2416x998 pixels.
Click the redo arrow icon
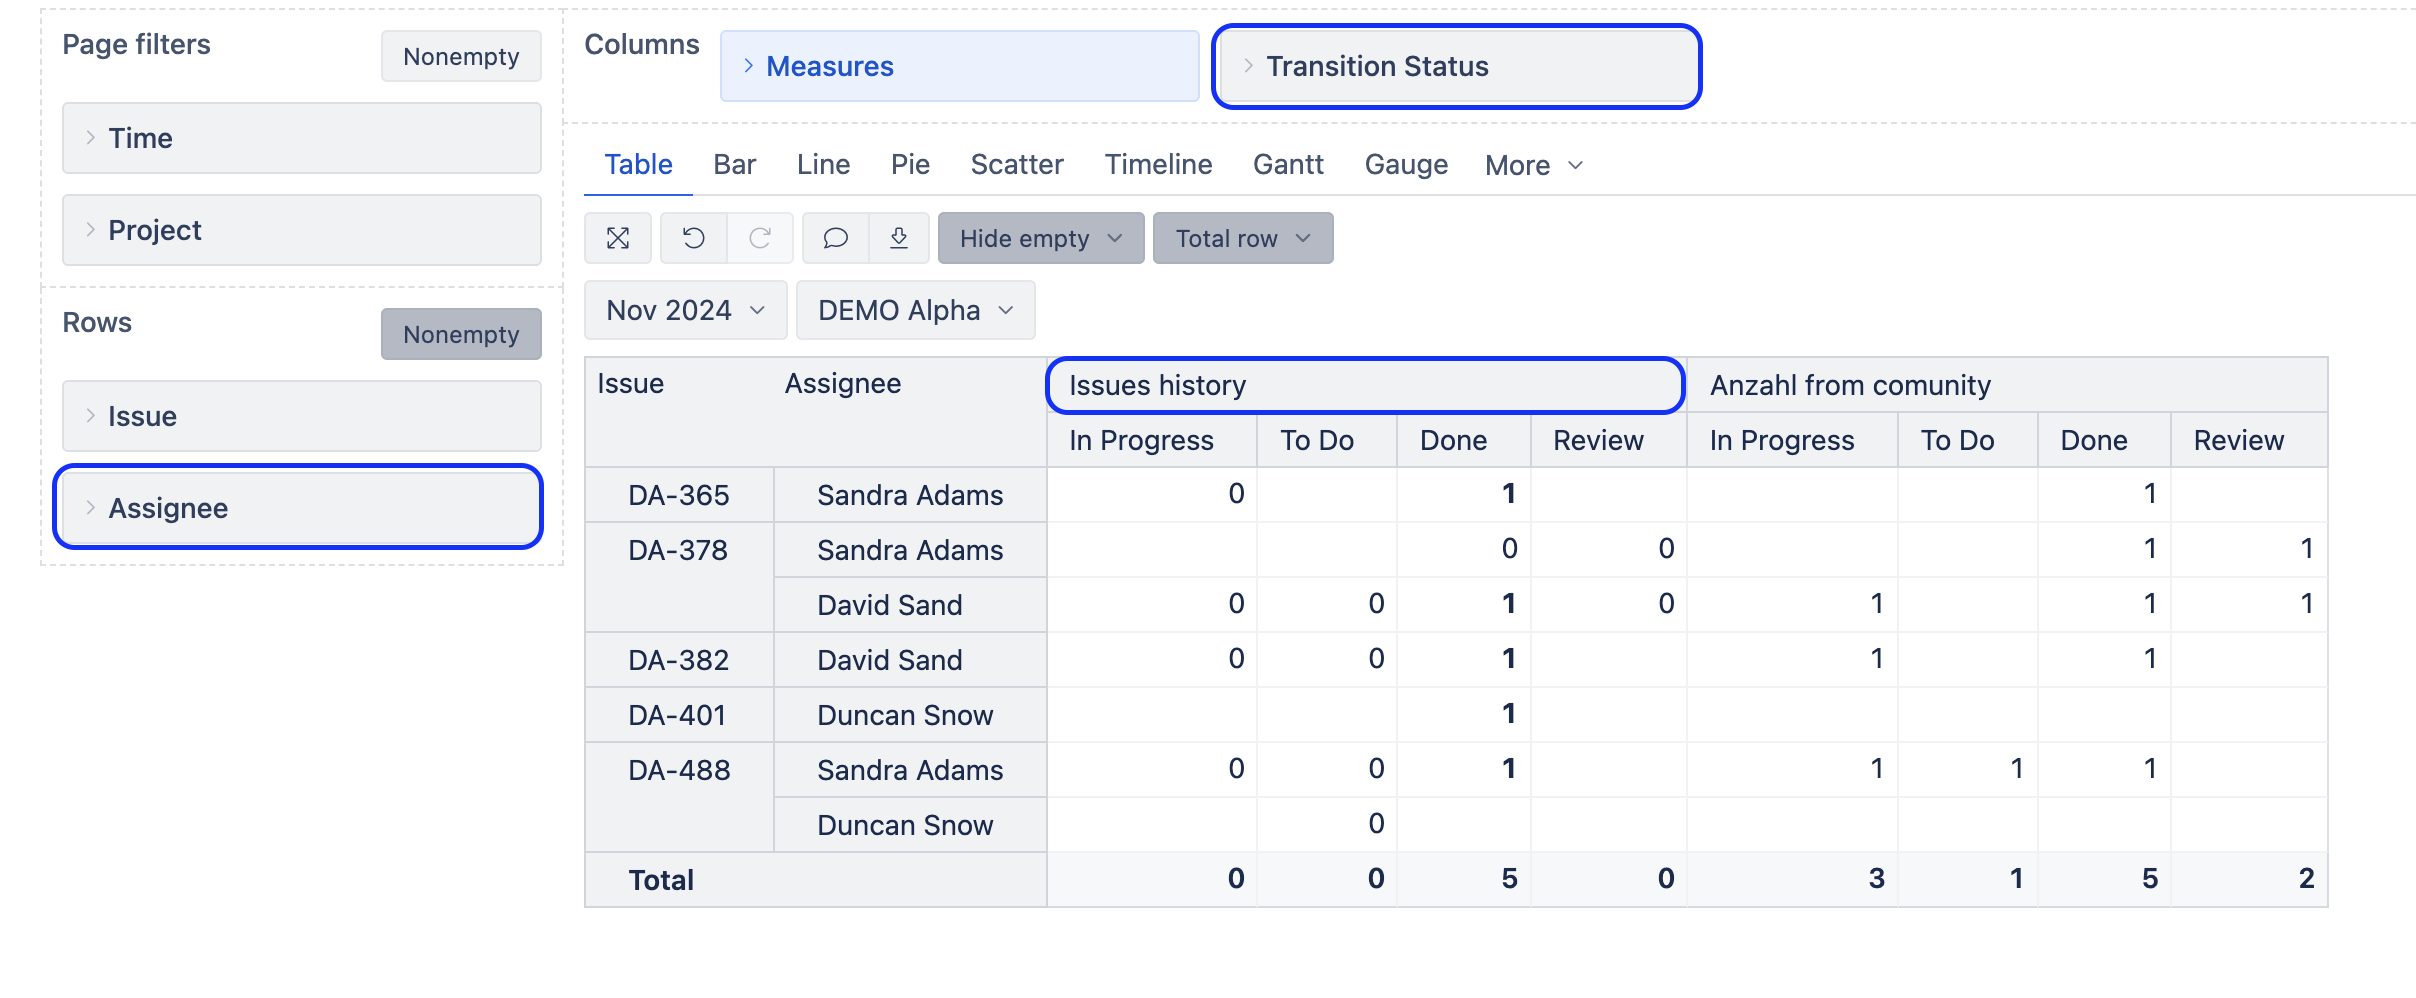tap(760, 238)
